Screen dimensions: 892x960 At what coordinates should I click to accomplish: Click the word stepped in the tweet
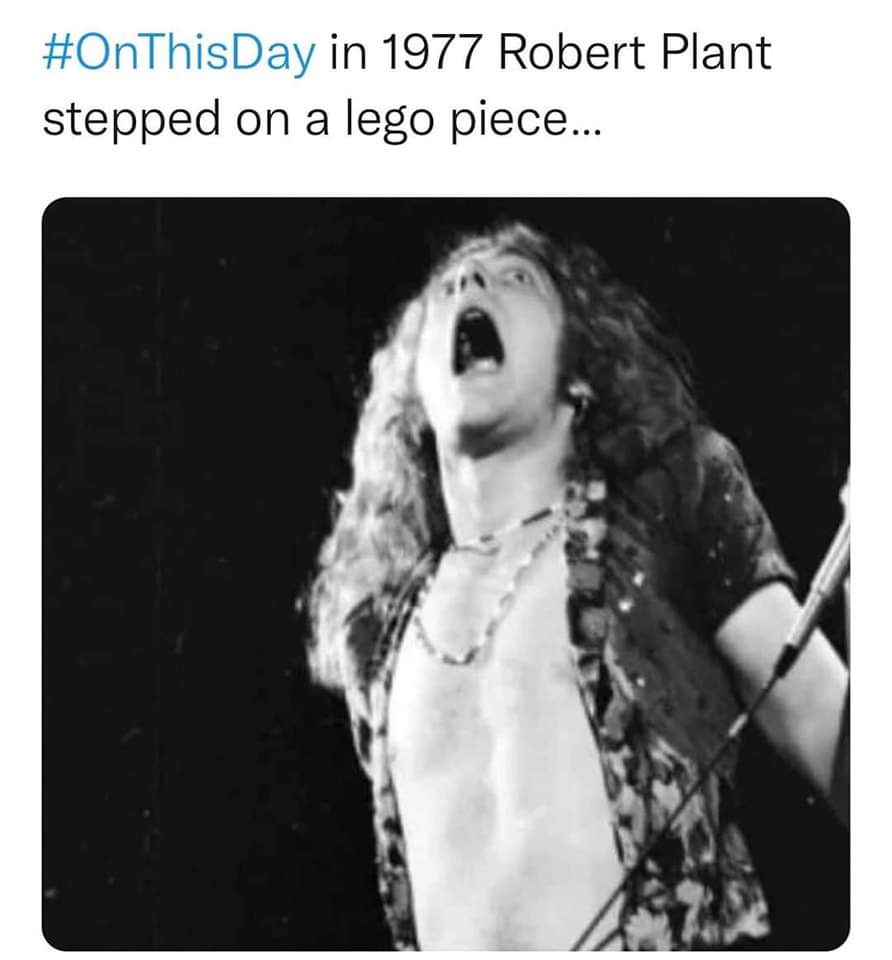click(x=122, y=119)
